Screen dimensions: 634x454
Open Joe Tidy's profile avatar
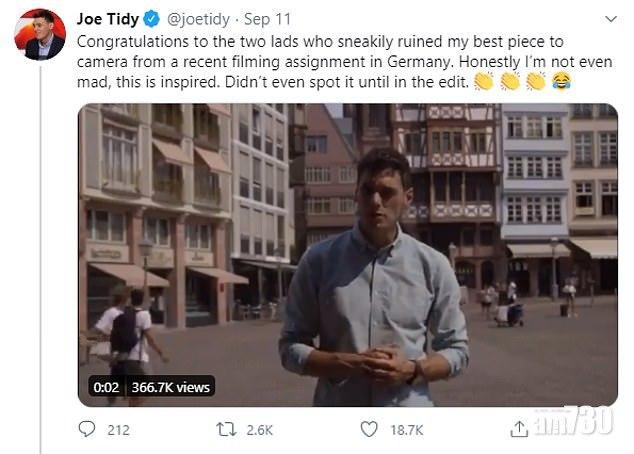[x=40, y=35]
